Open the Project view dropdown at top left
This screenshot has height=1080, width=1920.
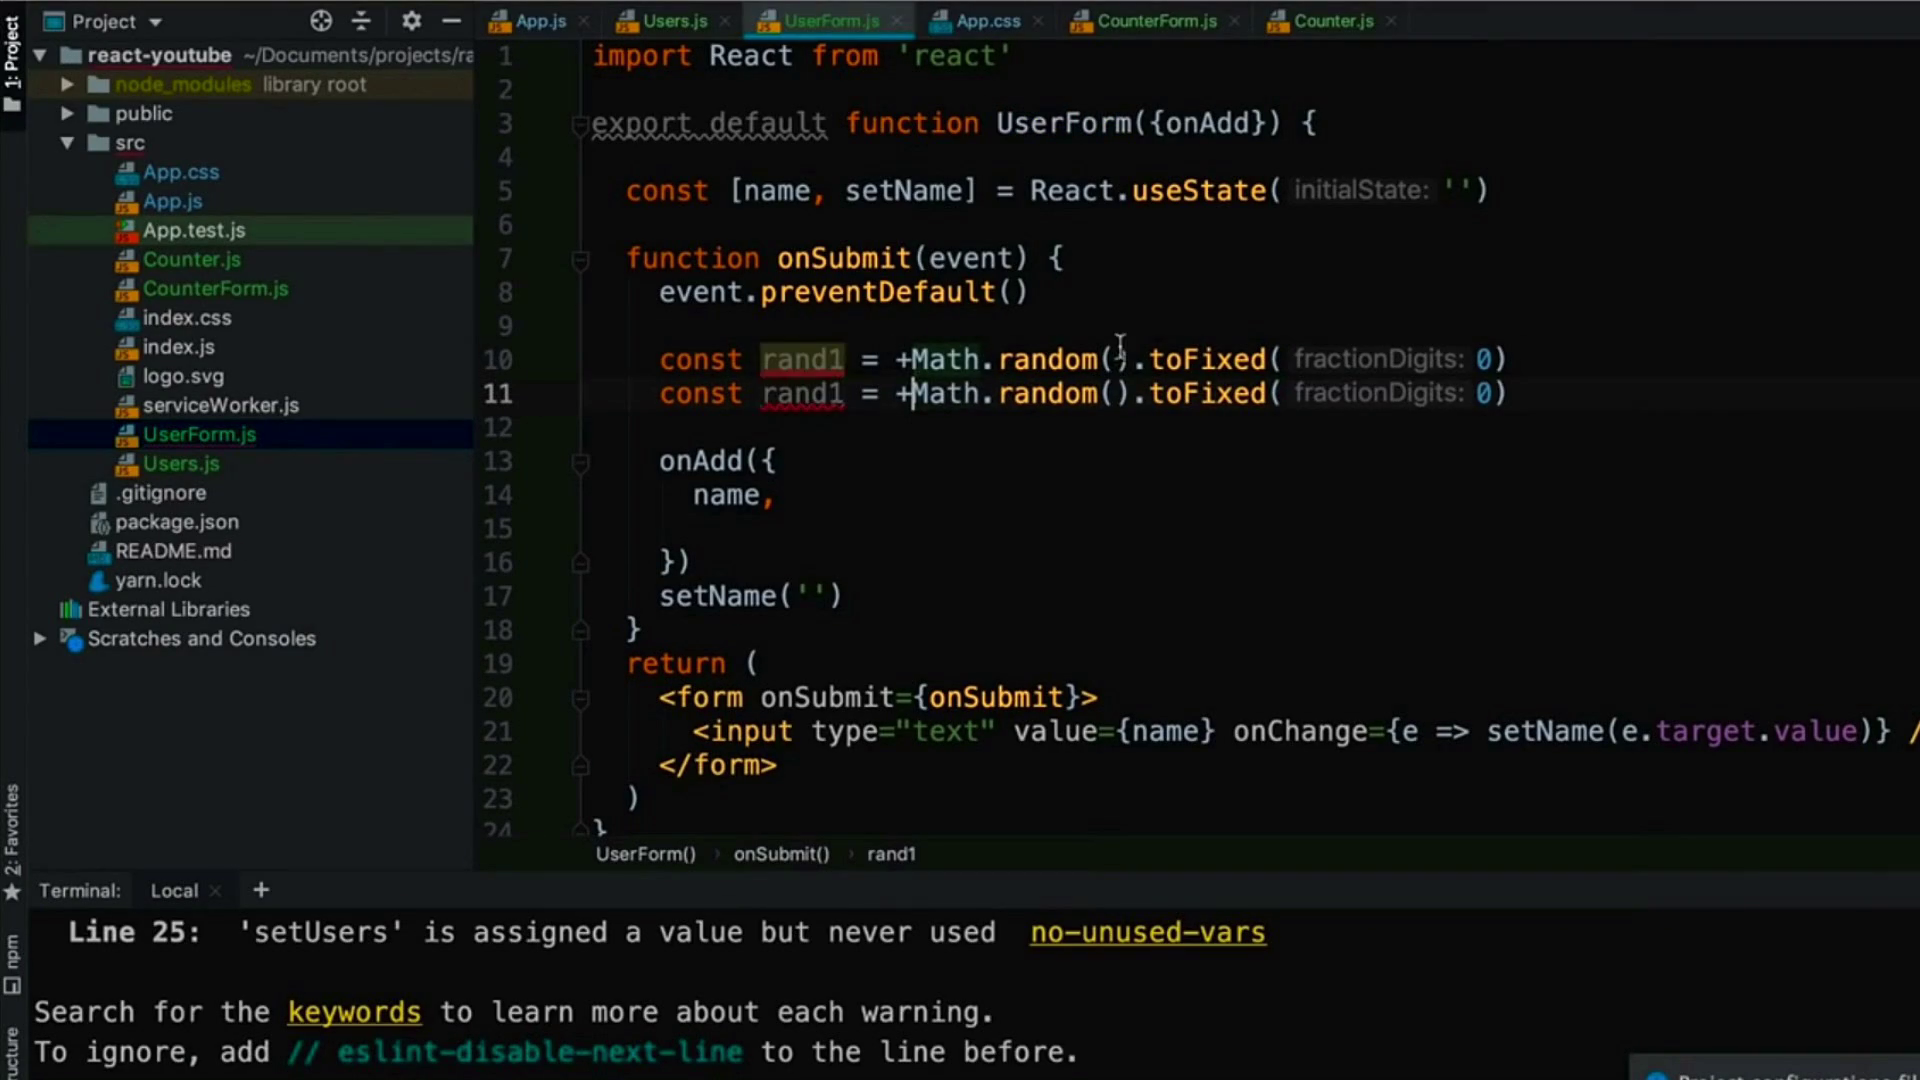coord(103,21)
